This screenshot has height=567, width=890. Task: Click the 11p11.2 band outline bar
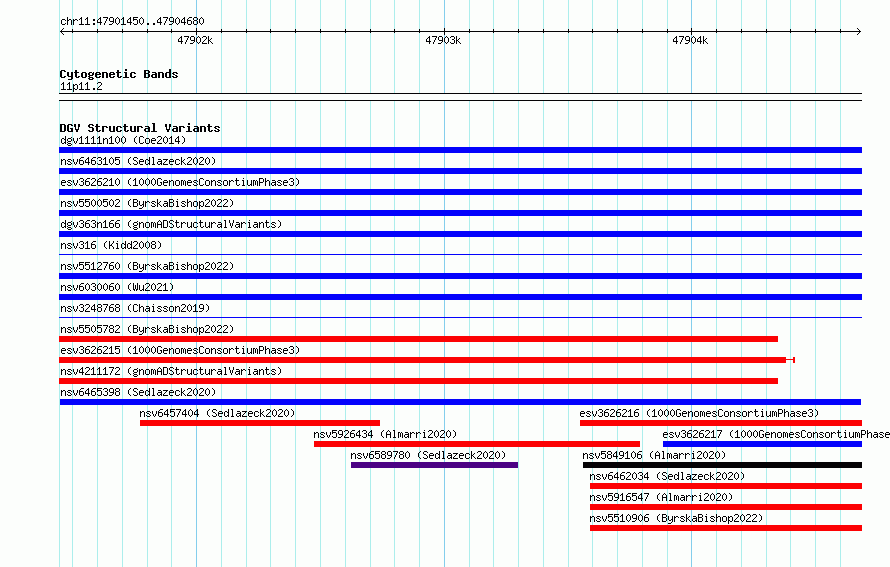[x=460, y=97]
